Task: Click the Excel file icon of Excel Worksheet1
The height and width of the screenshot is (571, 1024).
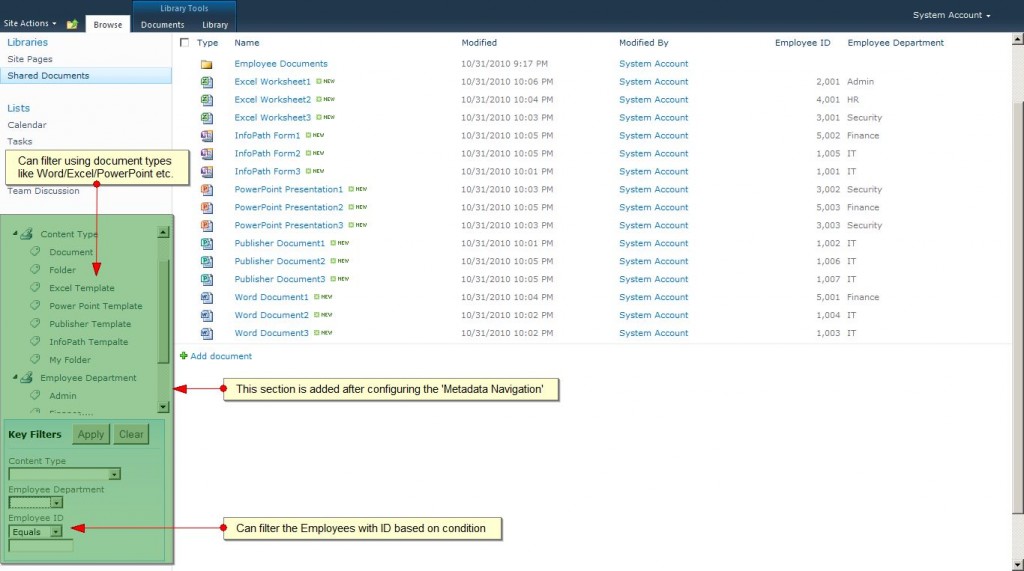Action: (x=206, y=82)
